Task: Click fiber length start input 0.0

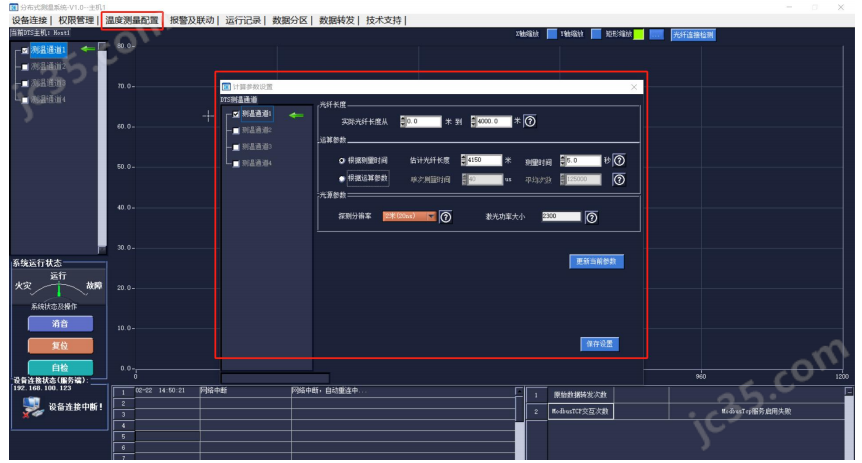Action: [x=423, y=122]
